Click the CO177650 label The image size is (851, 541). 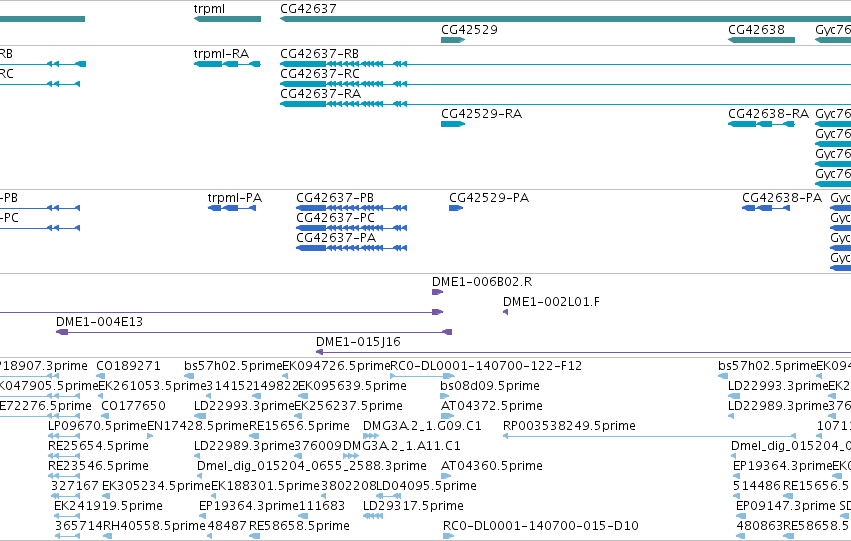tap(134, 406)
